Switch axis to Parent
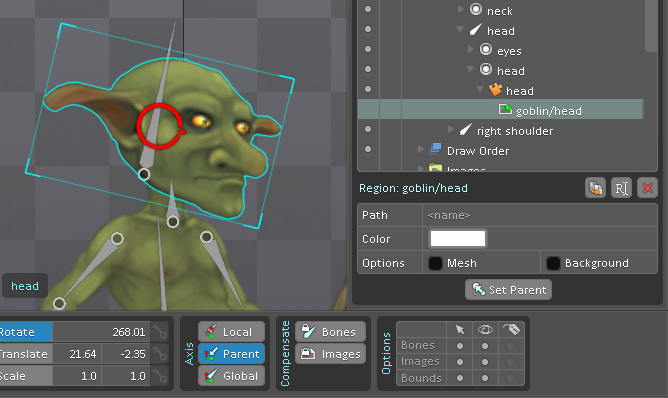Viewport: 668px width, 398px height. [x=231, y=354]
